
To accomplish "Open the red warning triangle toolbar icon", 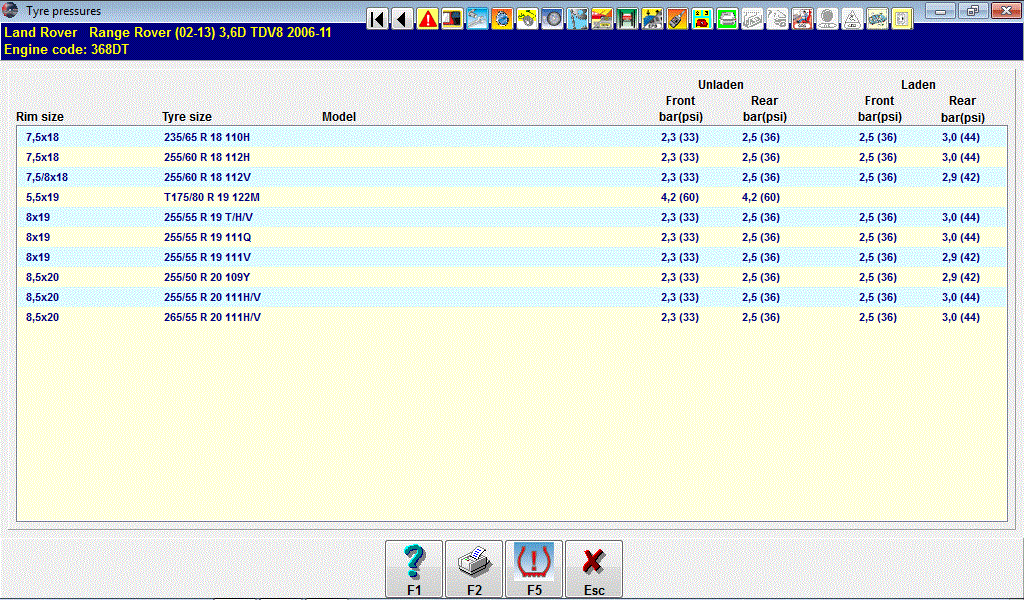I will click(x=428, y=19).
